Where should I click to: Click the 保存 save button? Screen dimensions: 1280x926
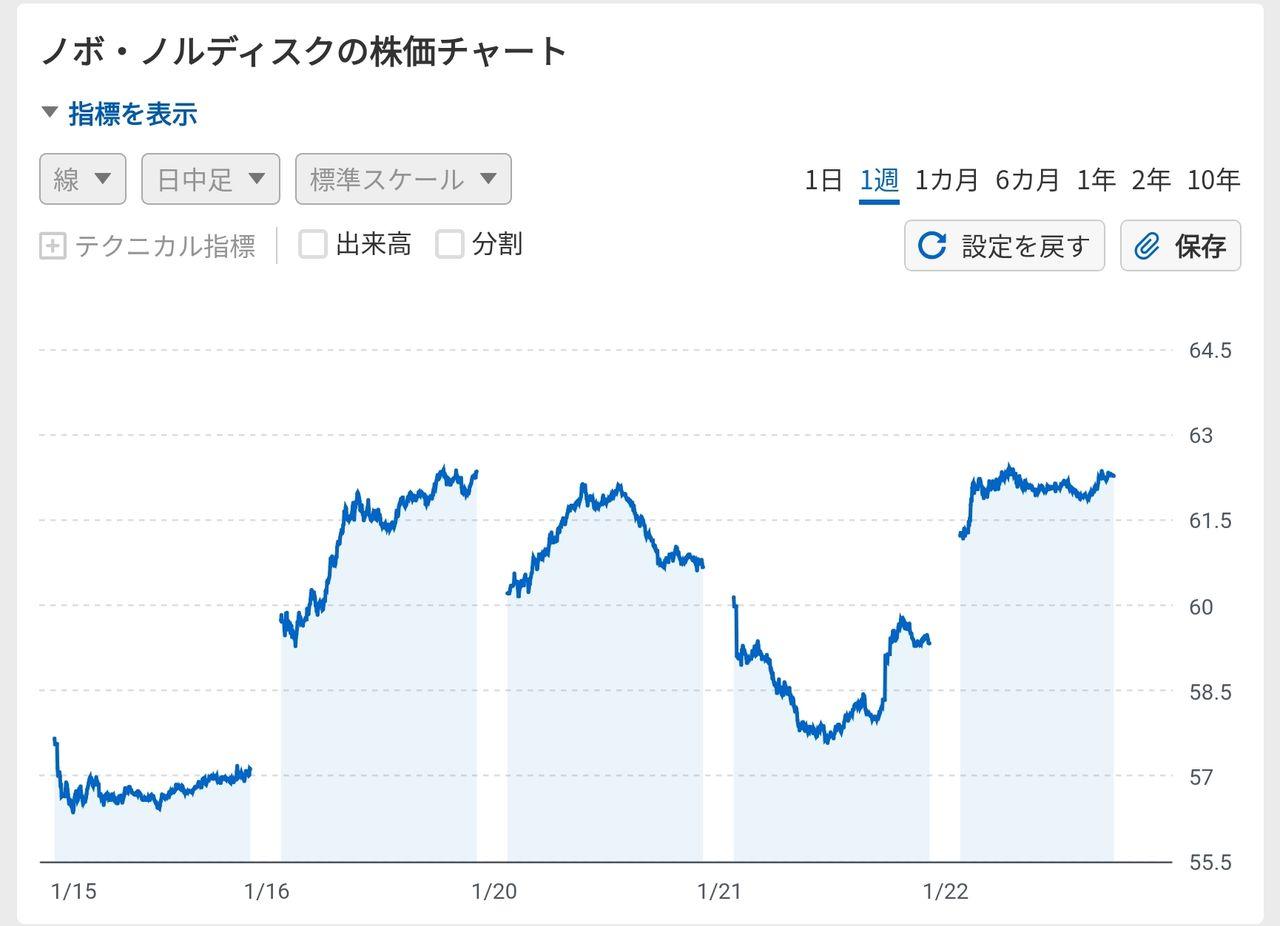coord(1180,245)
